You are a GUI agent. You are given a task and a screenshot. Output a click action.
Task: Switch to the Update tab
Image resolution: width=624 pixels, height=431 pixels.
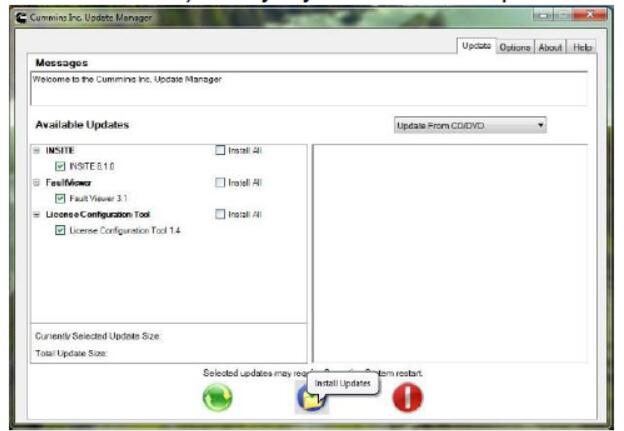pyautogui.click(x=476, y=46)
